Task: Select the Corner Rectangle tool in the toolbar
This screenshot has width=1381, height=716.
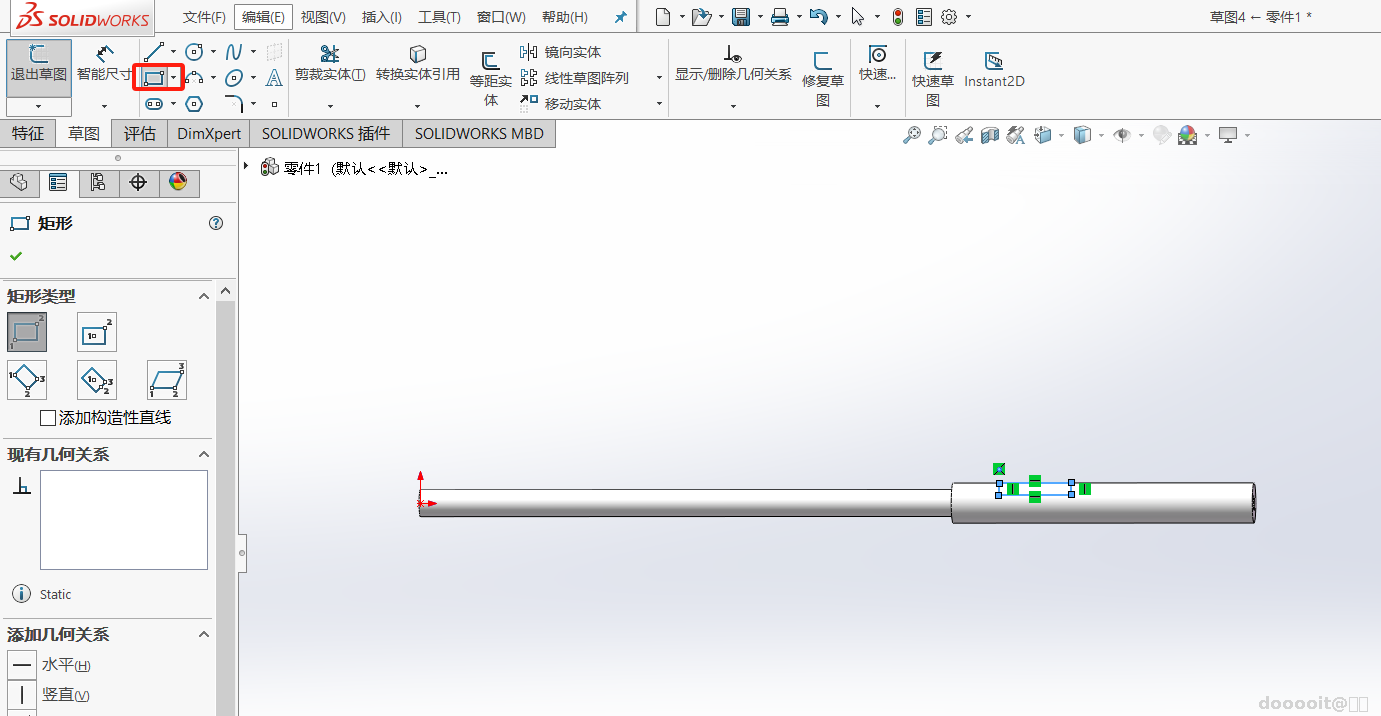Action: click(x=153, y=77)
